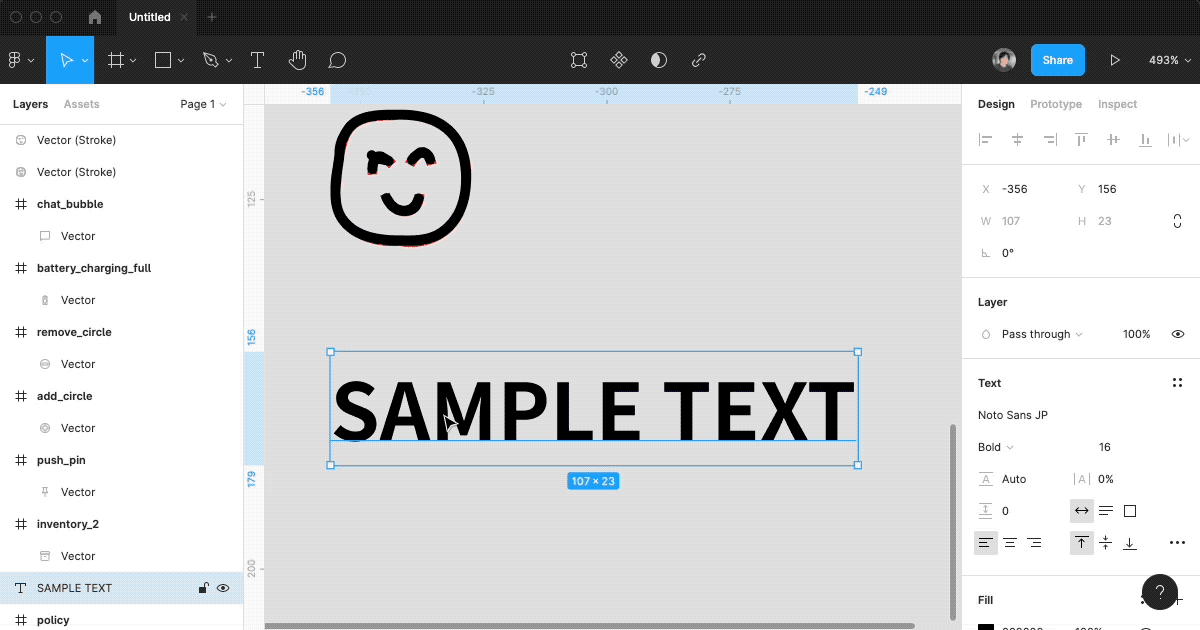Screen dimensions: 1200x630
Task: Toggle layer visibility in Layer section
Action: [1177, 334]
